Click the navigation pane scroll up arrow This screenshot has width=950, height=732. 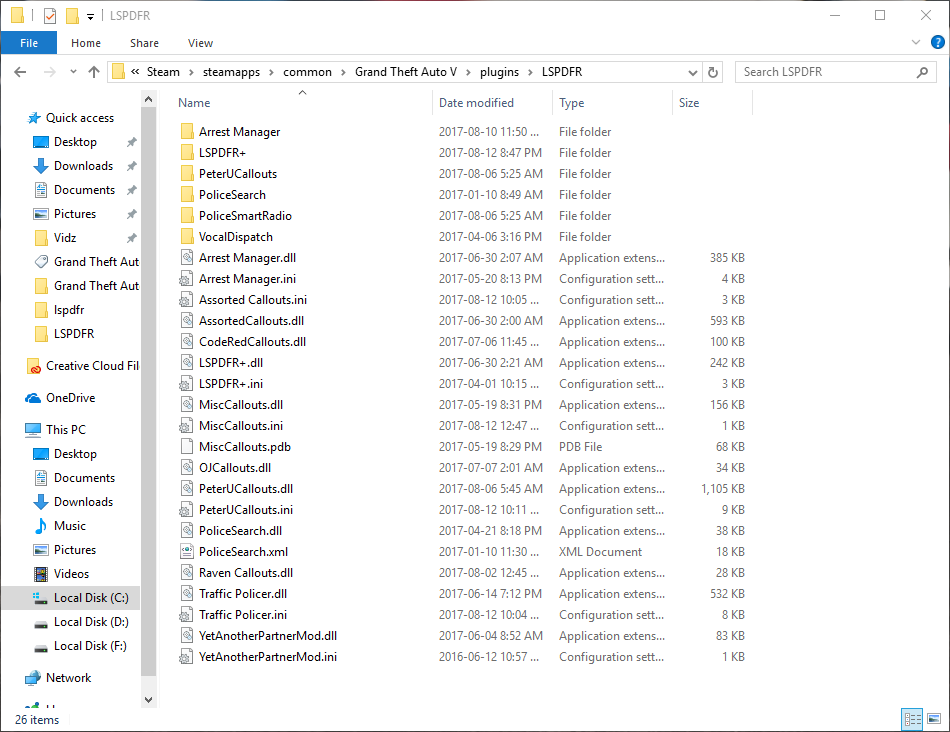point(148,99)
